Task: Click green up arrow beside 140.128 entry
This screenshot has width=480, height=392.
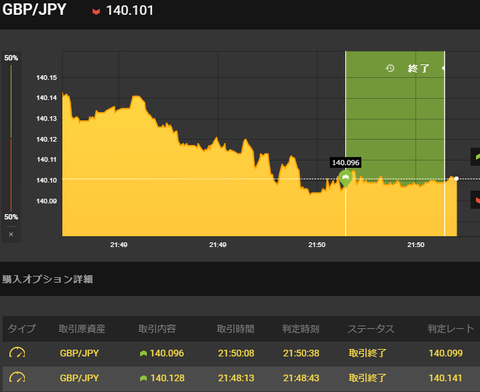Action: point(143,378)
